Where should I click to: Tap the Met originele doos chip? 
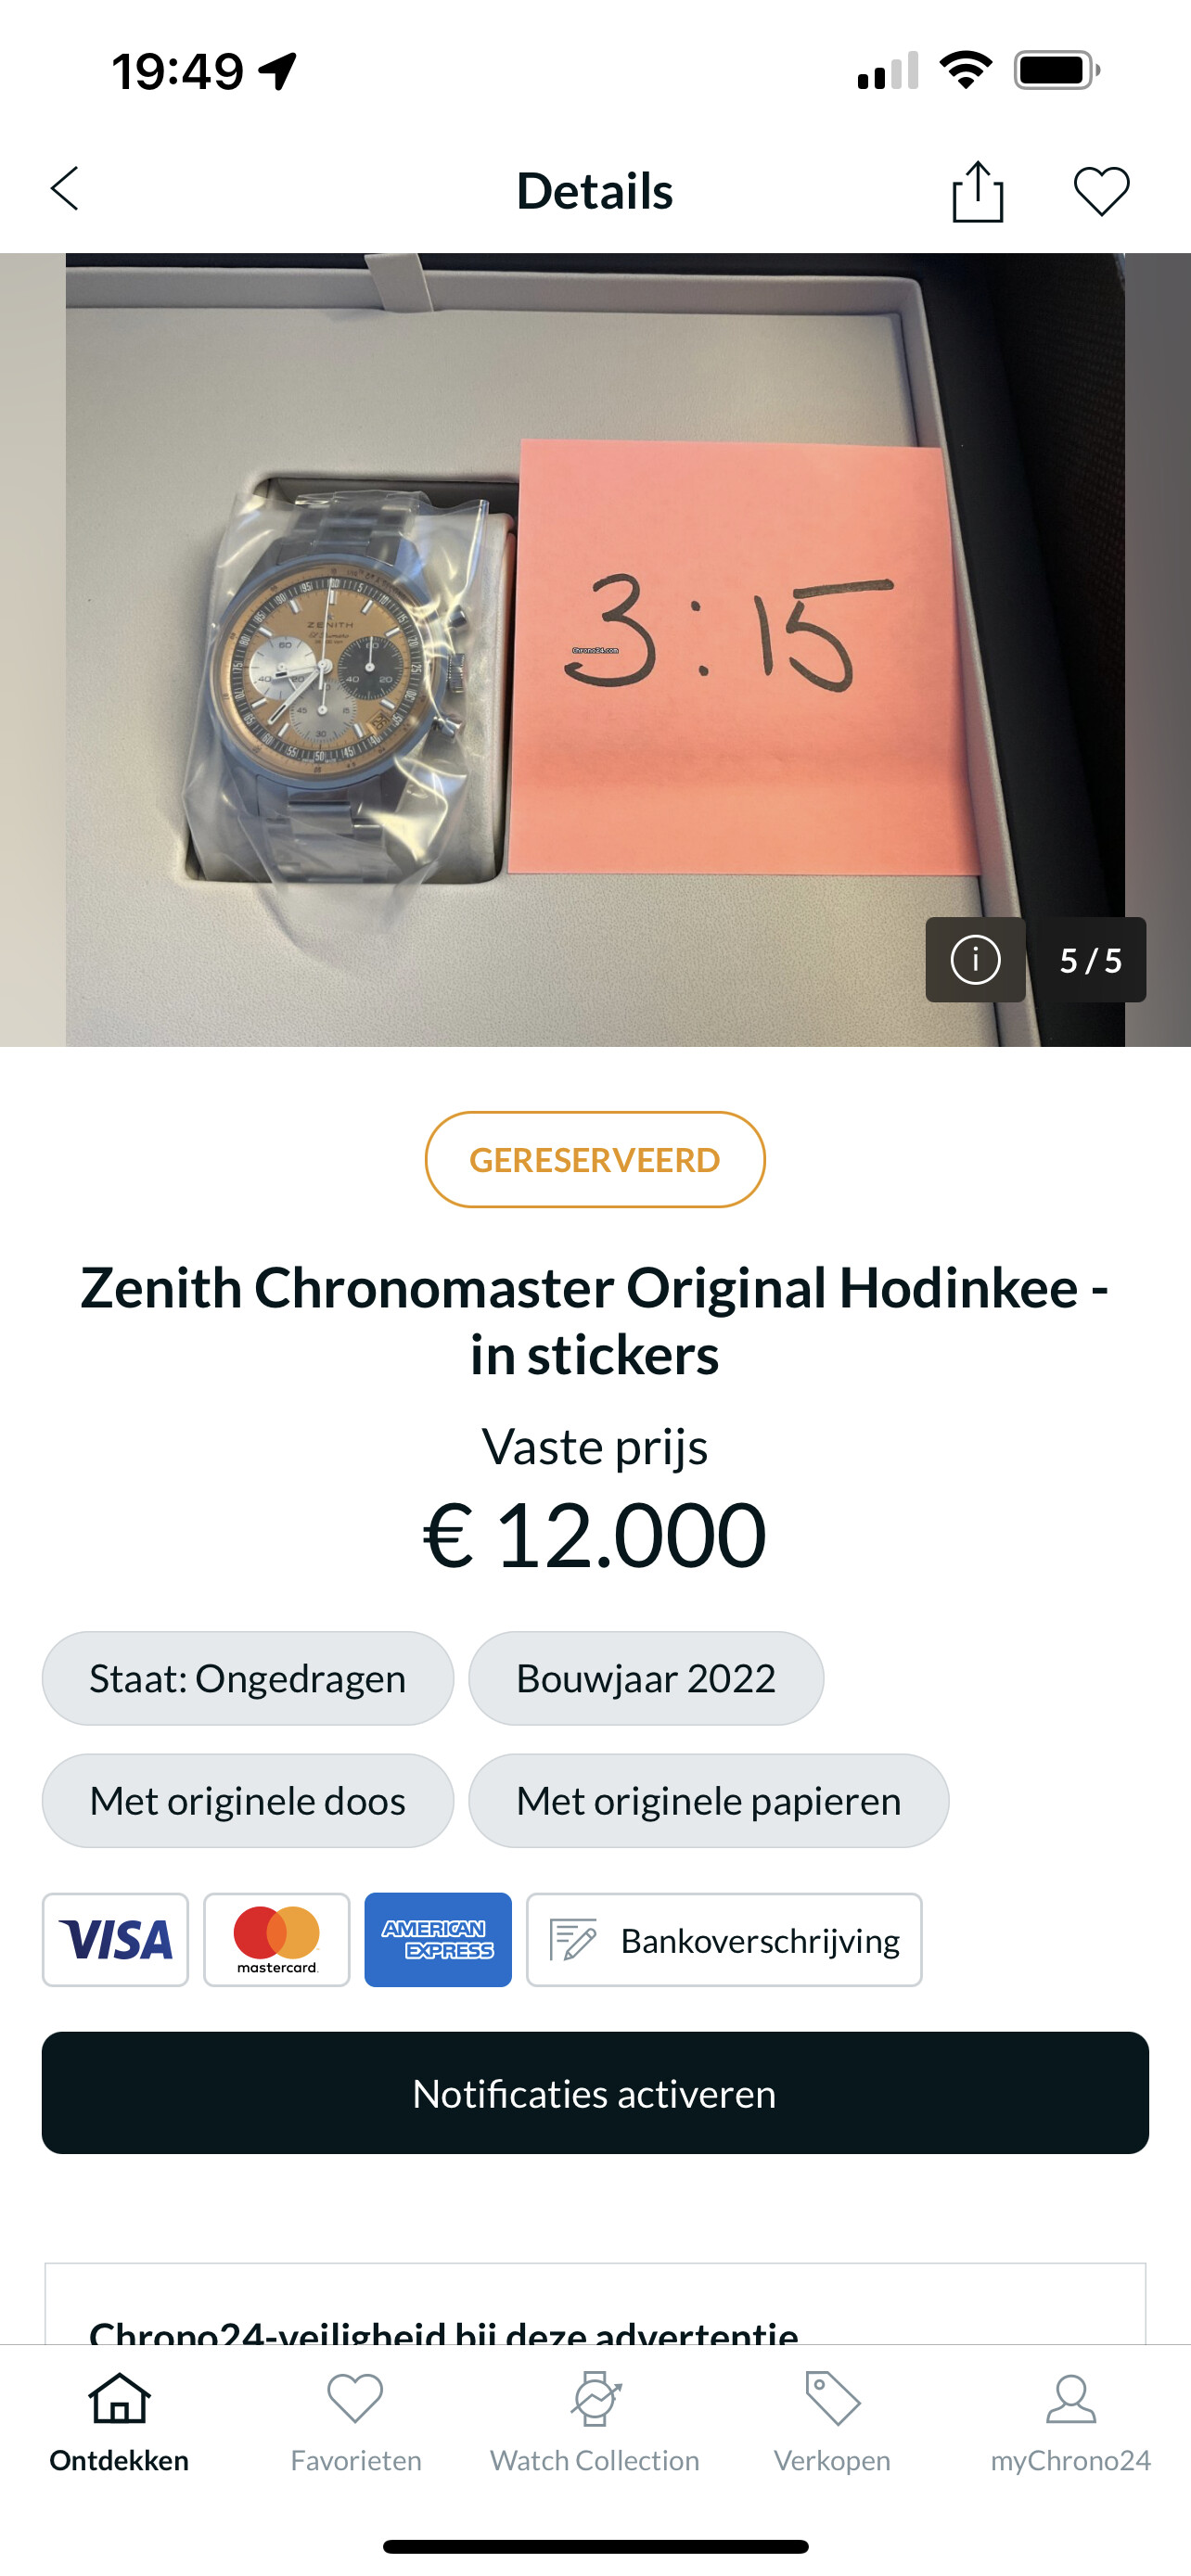(247, 1799)
